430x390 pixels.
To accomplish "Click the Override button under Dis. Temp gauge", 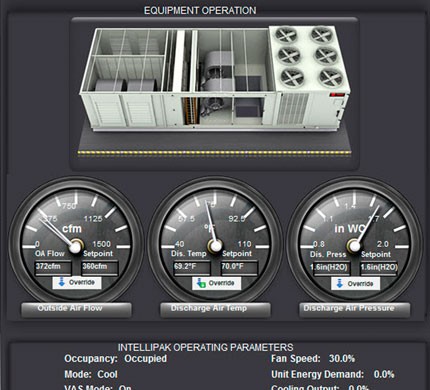I will coord(216,283).
